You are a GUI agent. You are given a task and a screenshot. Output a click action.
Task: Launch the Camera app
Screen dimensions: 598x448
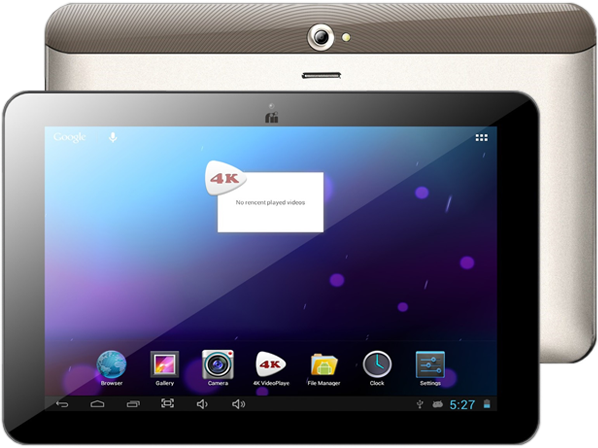pyautogui.click(x=218, y=367)
